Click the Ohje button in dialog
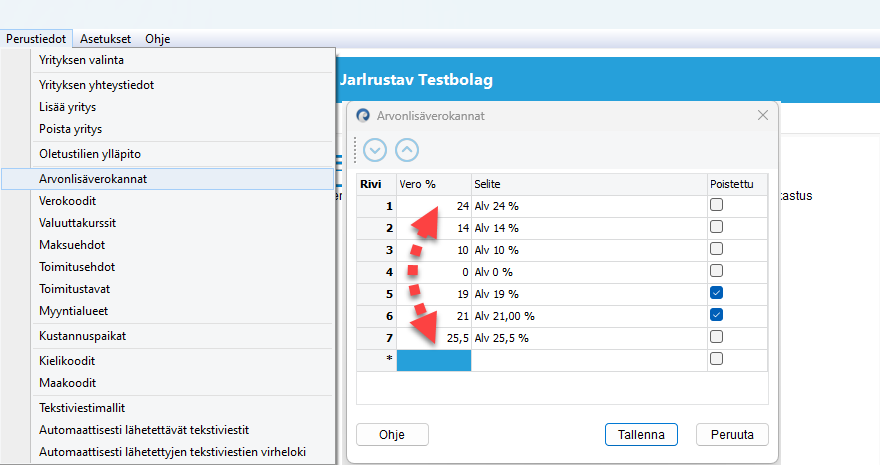 pyautogui.click(x=392, y=434)
